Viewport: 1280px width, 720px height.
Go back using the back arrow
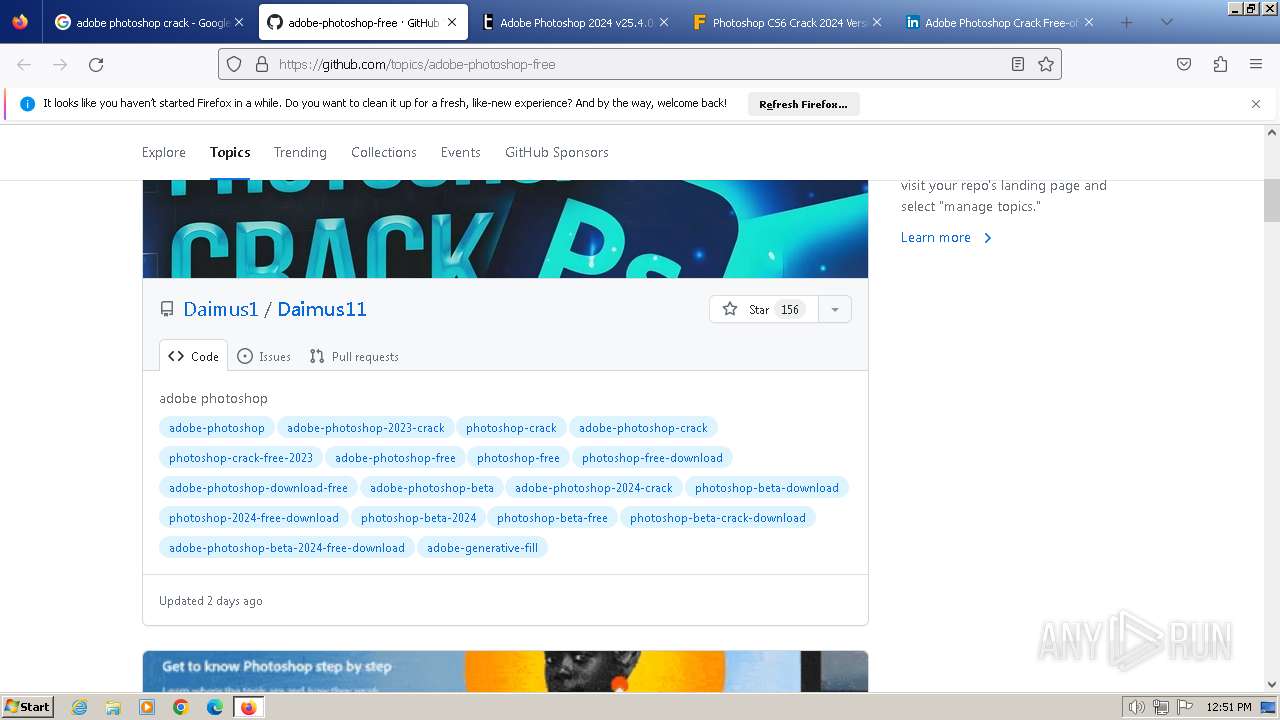(24, 64)
